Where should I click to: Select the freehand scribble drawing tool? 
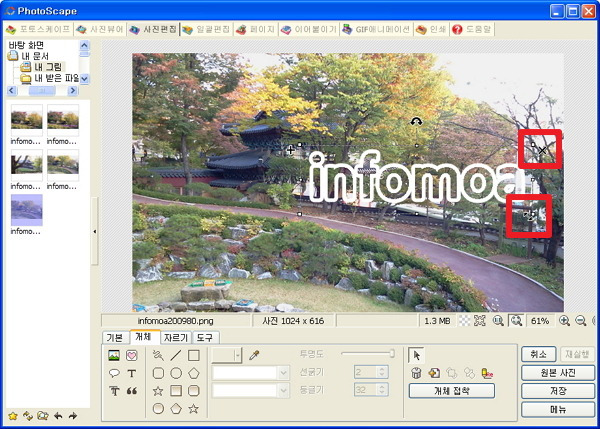tap(158, 355)
